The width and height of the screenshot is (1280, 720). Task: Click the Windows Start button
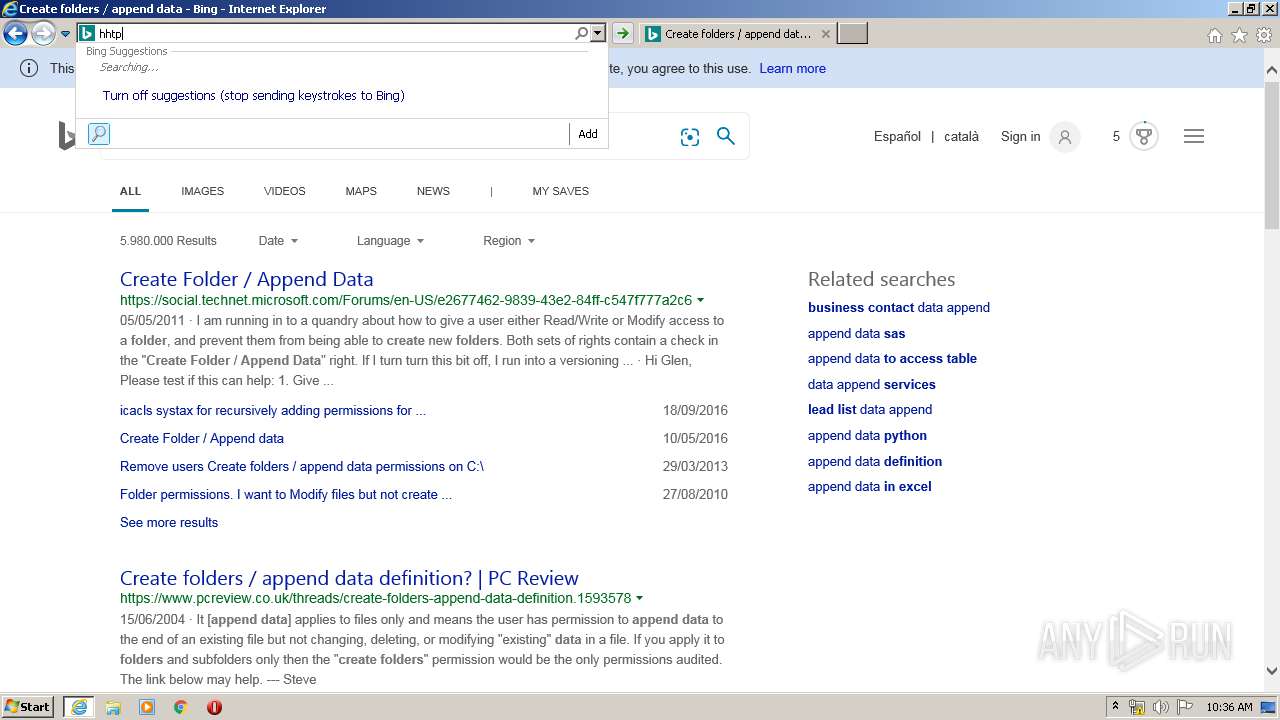click(28, 707)
